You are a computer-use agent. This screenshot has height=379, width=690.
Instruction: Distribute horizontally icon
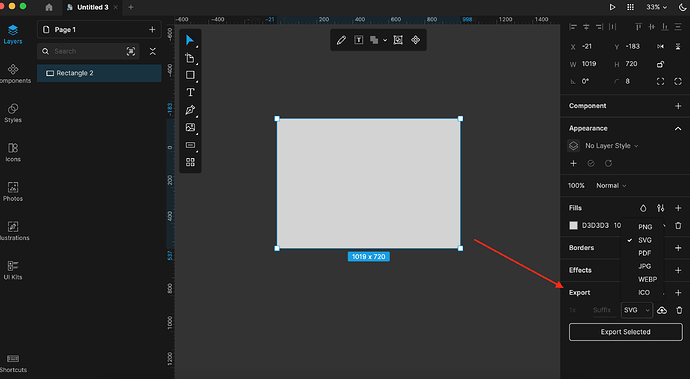613,27
